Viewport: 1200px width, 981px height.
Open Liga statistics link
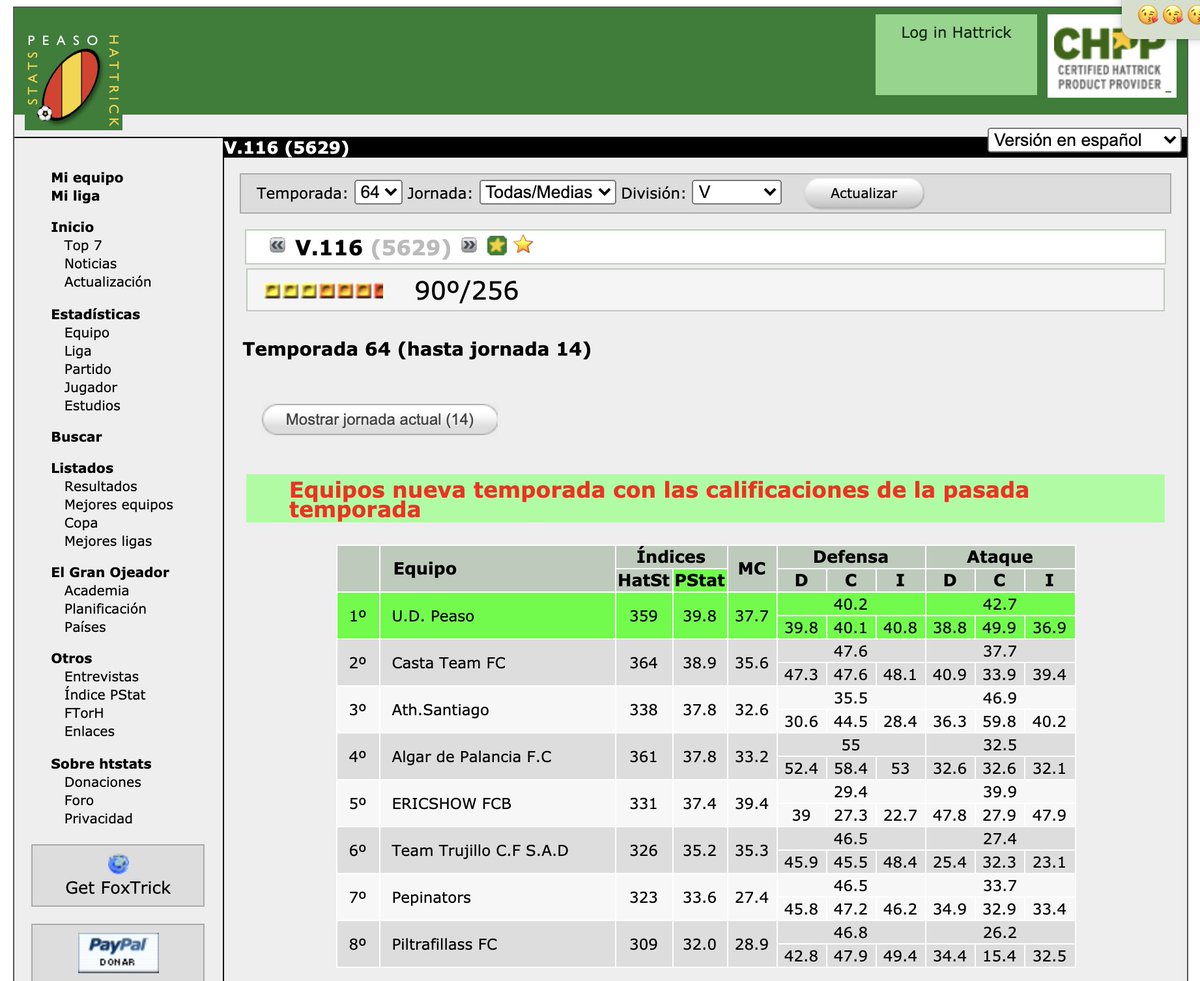(78, 351)
